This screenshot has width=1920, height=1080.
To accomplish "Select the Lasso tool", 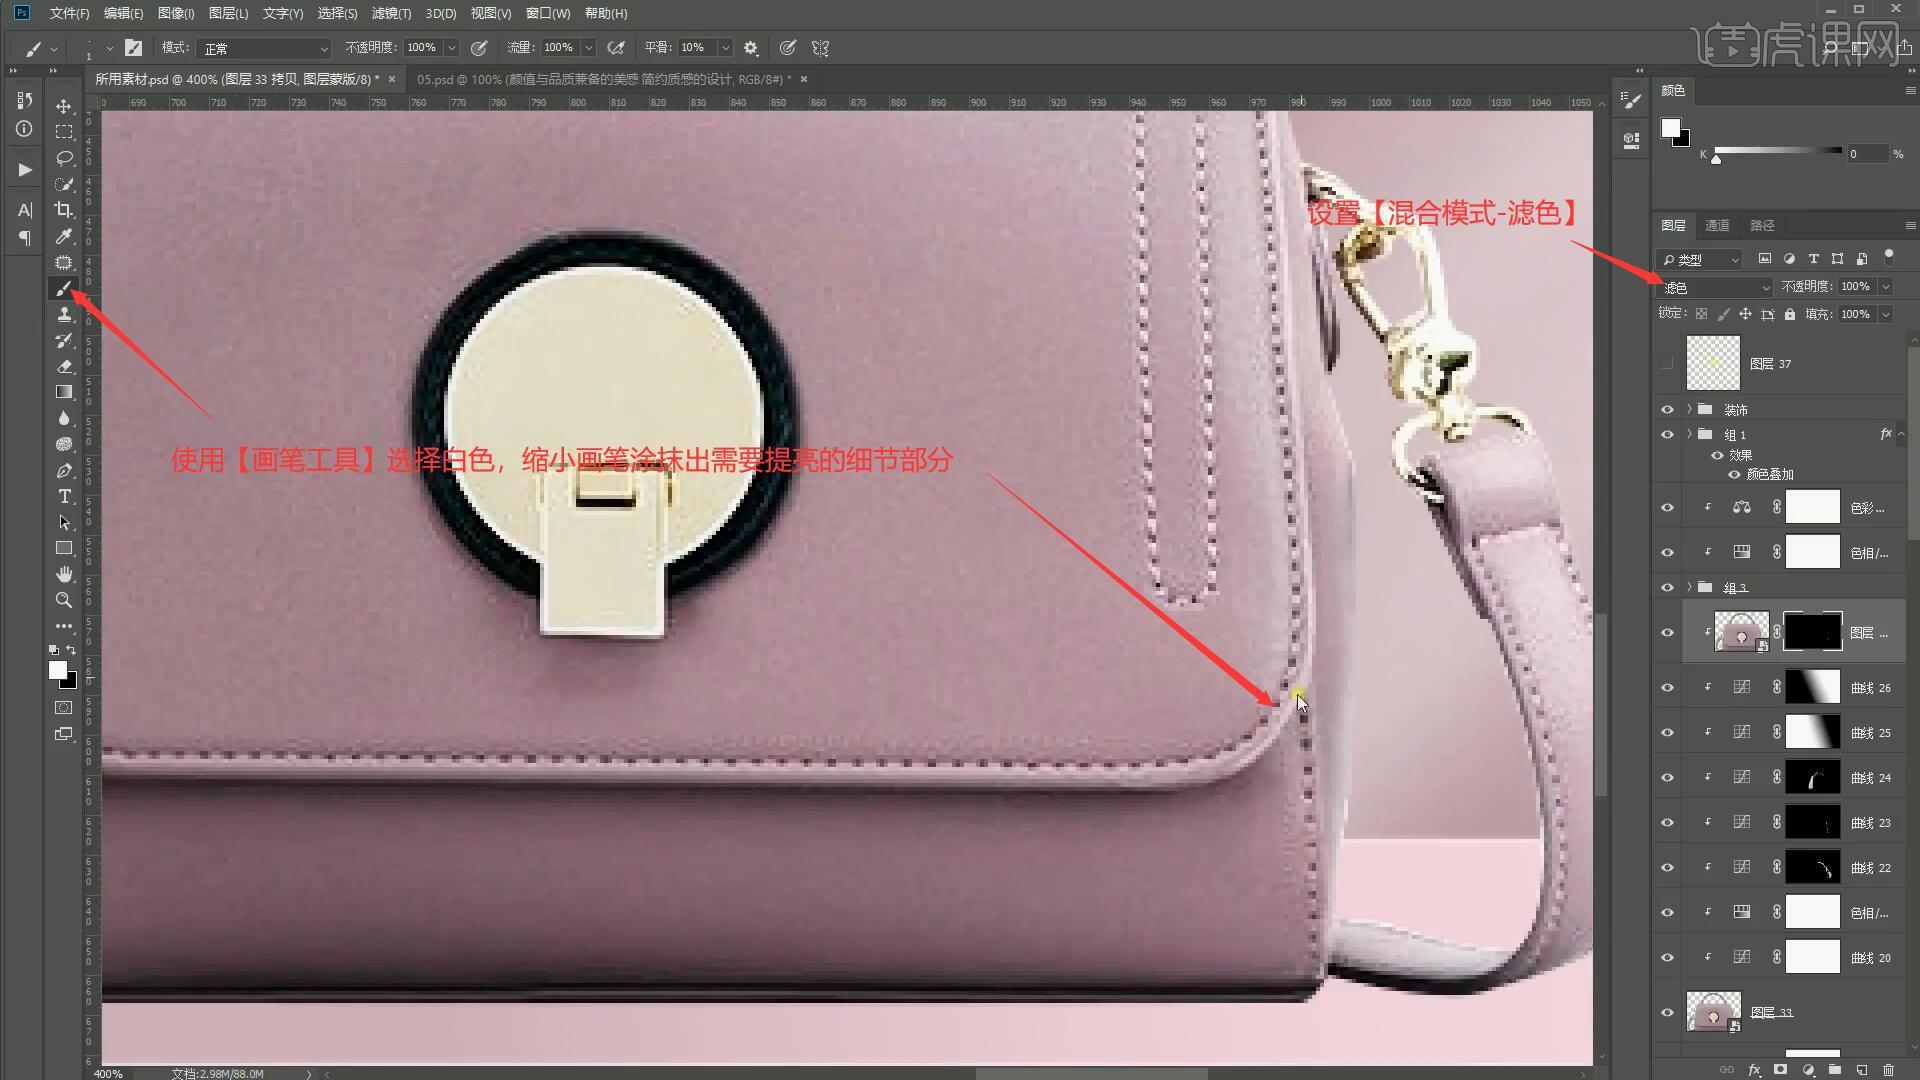I will pyautogui.click(x=64, y=158).
